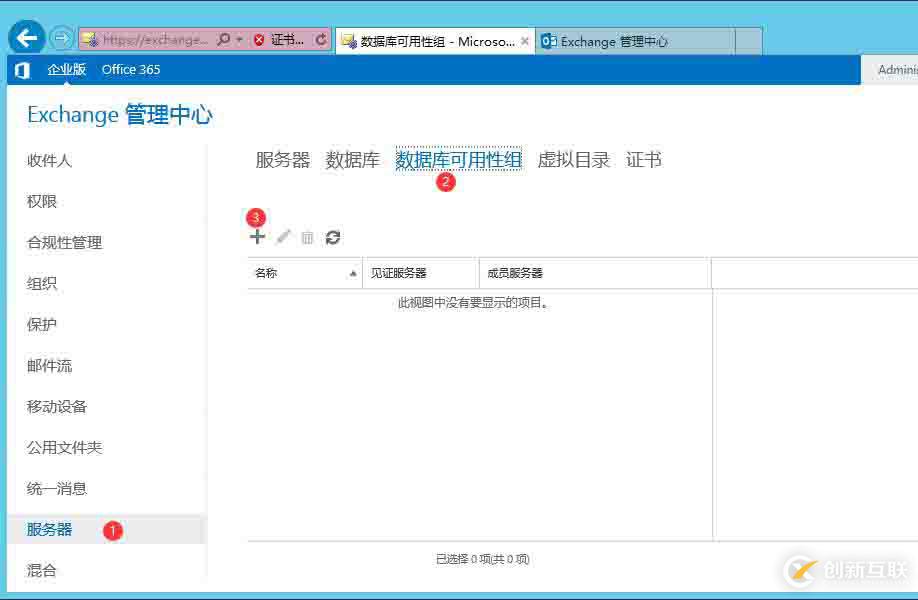Switch to the 数据库 tab
Image resolution: width=918 pixels, height=600 pixels.
pyautogui.click(x=352, y=158)
